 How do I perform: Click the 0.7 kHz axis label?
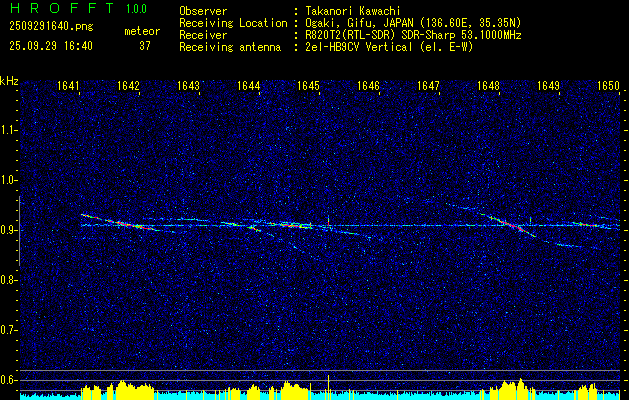pyautogui.click(x=9, y=330)
